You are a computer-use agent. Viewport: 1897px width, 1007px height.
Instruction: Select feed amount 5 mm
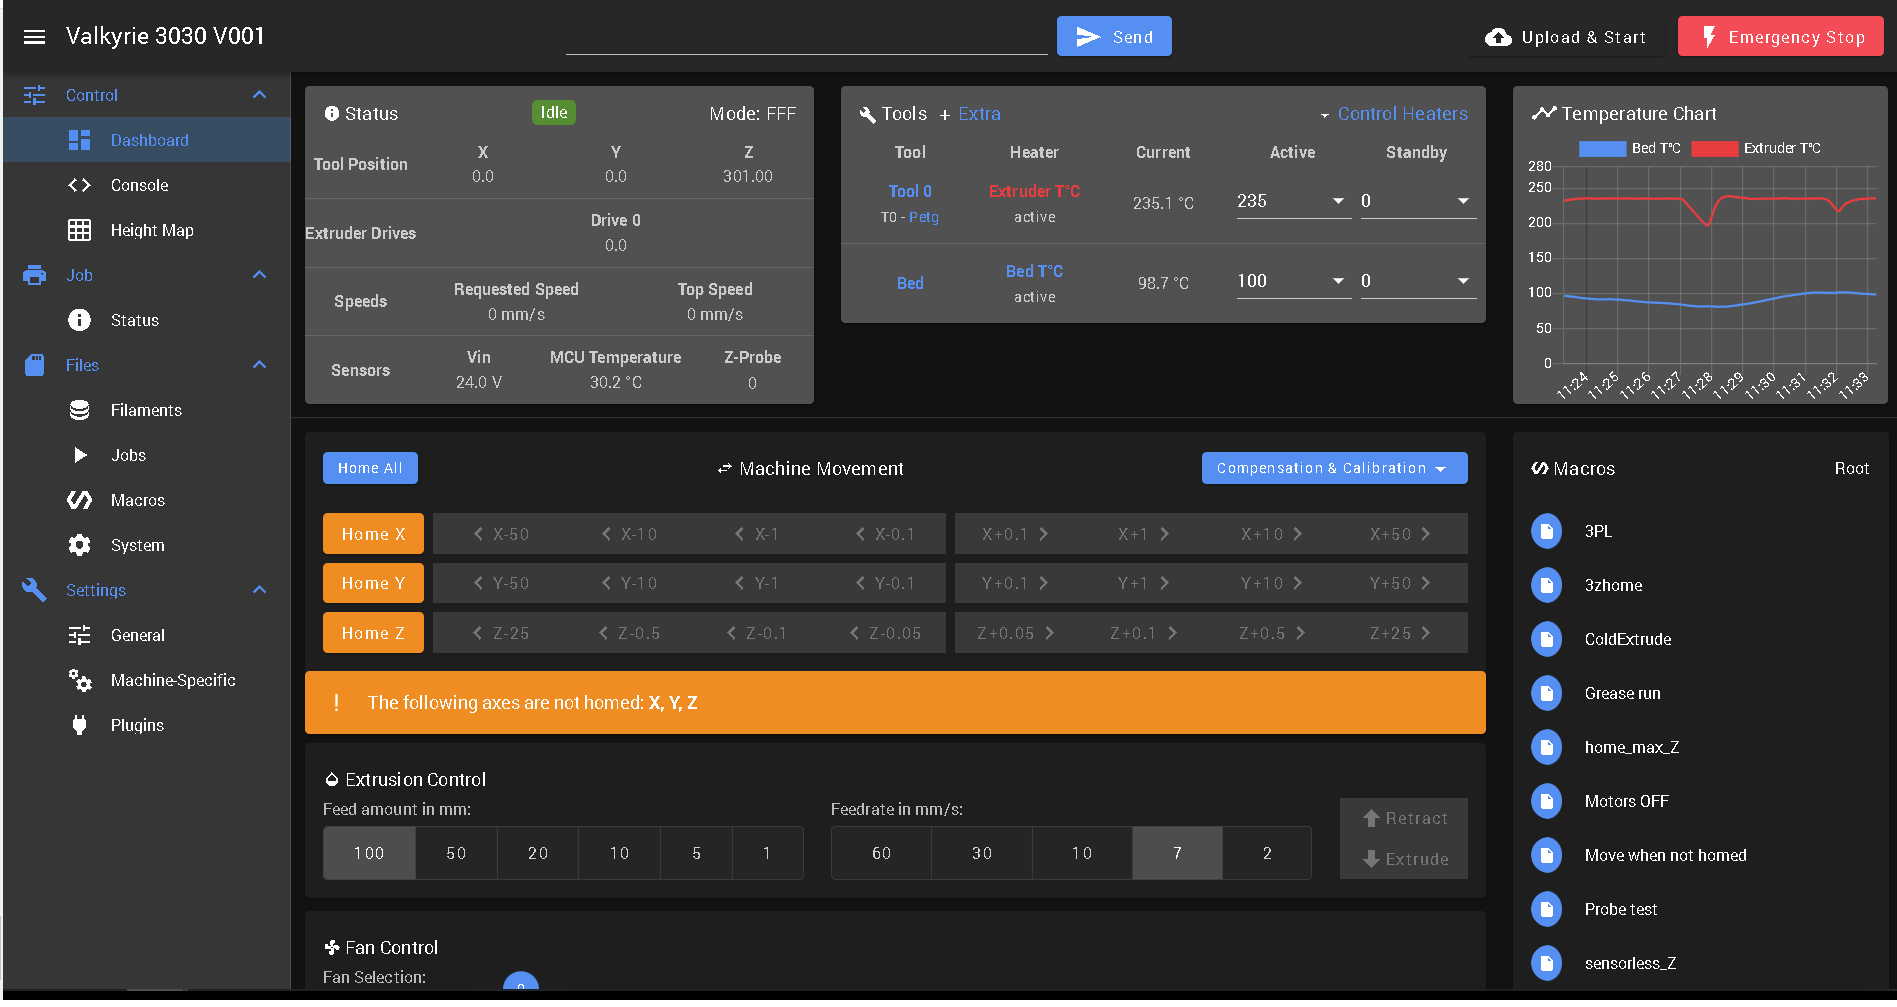point(696,853)
